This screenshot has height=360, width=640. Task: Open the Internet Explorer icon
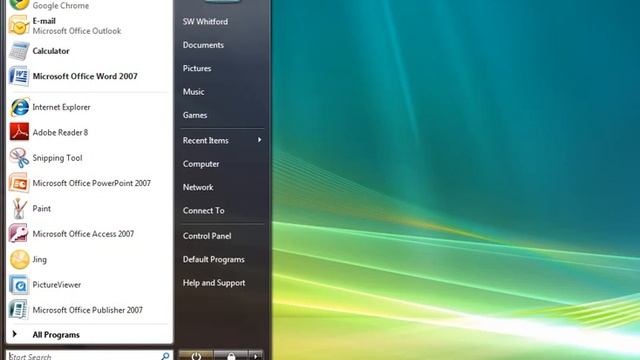[19, 107]
